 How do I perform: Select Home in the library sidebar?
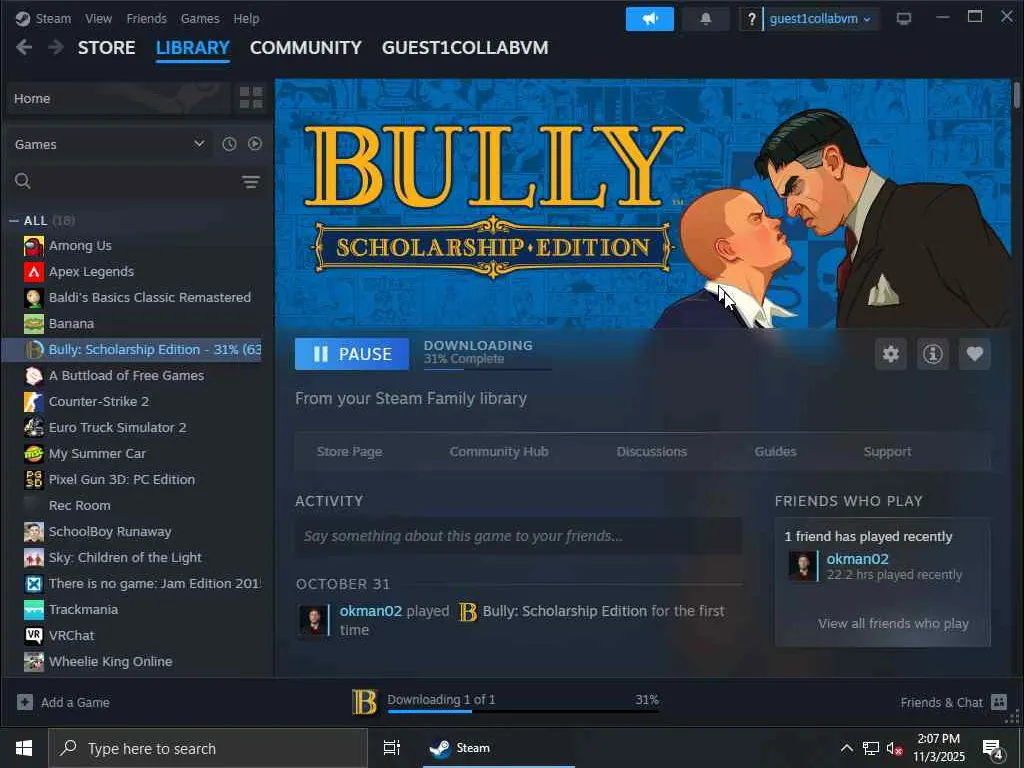tap(118, 99)
